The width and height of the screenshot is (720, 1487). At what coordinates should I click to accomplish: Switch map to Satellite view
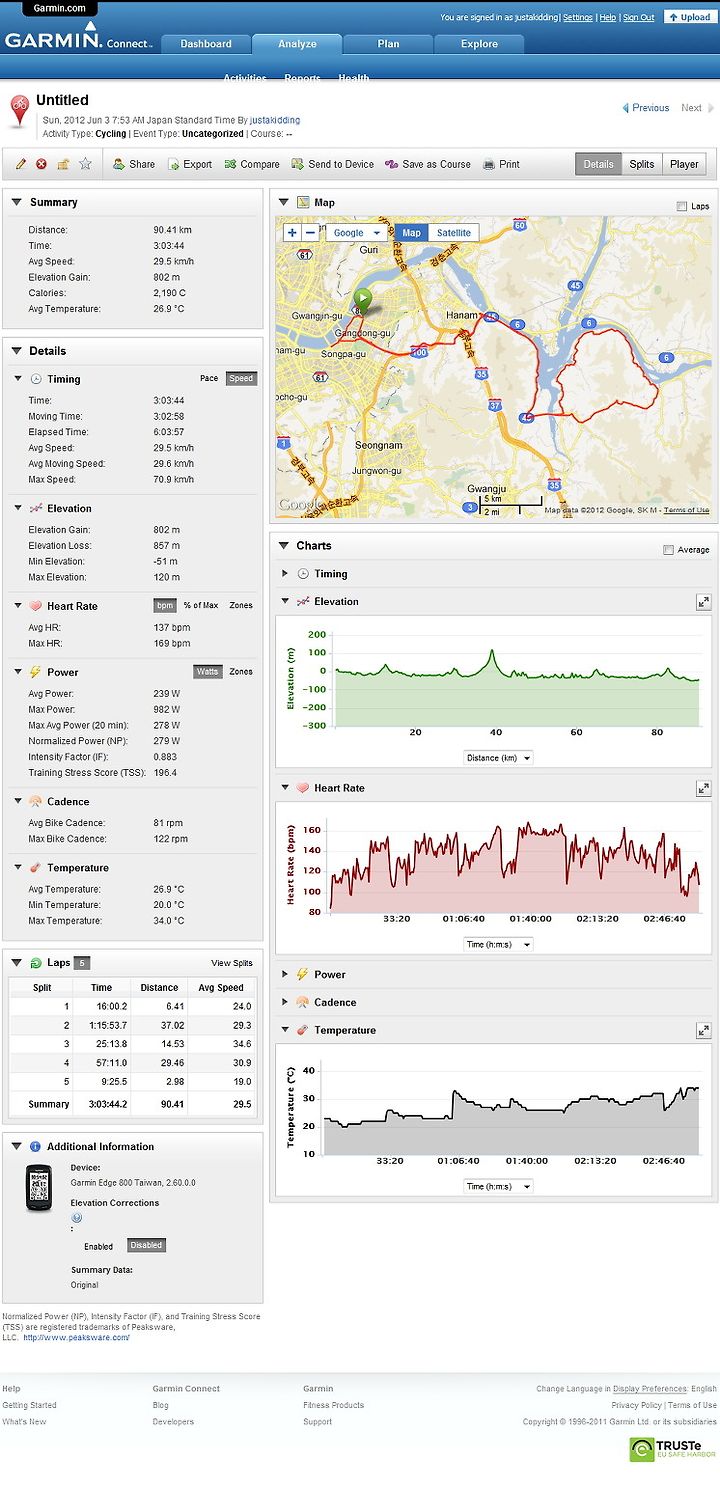454,233
